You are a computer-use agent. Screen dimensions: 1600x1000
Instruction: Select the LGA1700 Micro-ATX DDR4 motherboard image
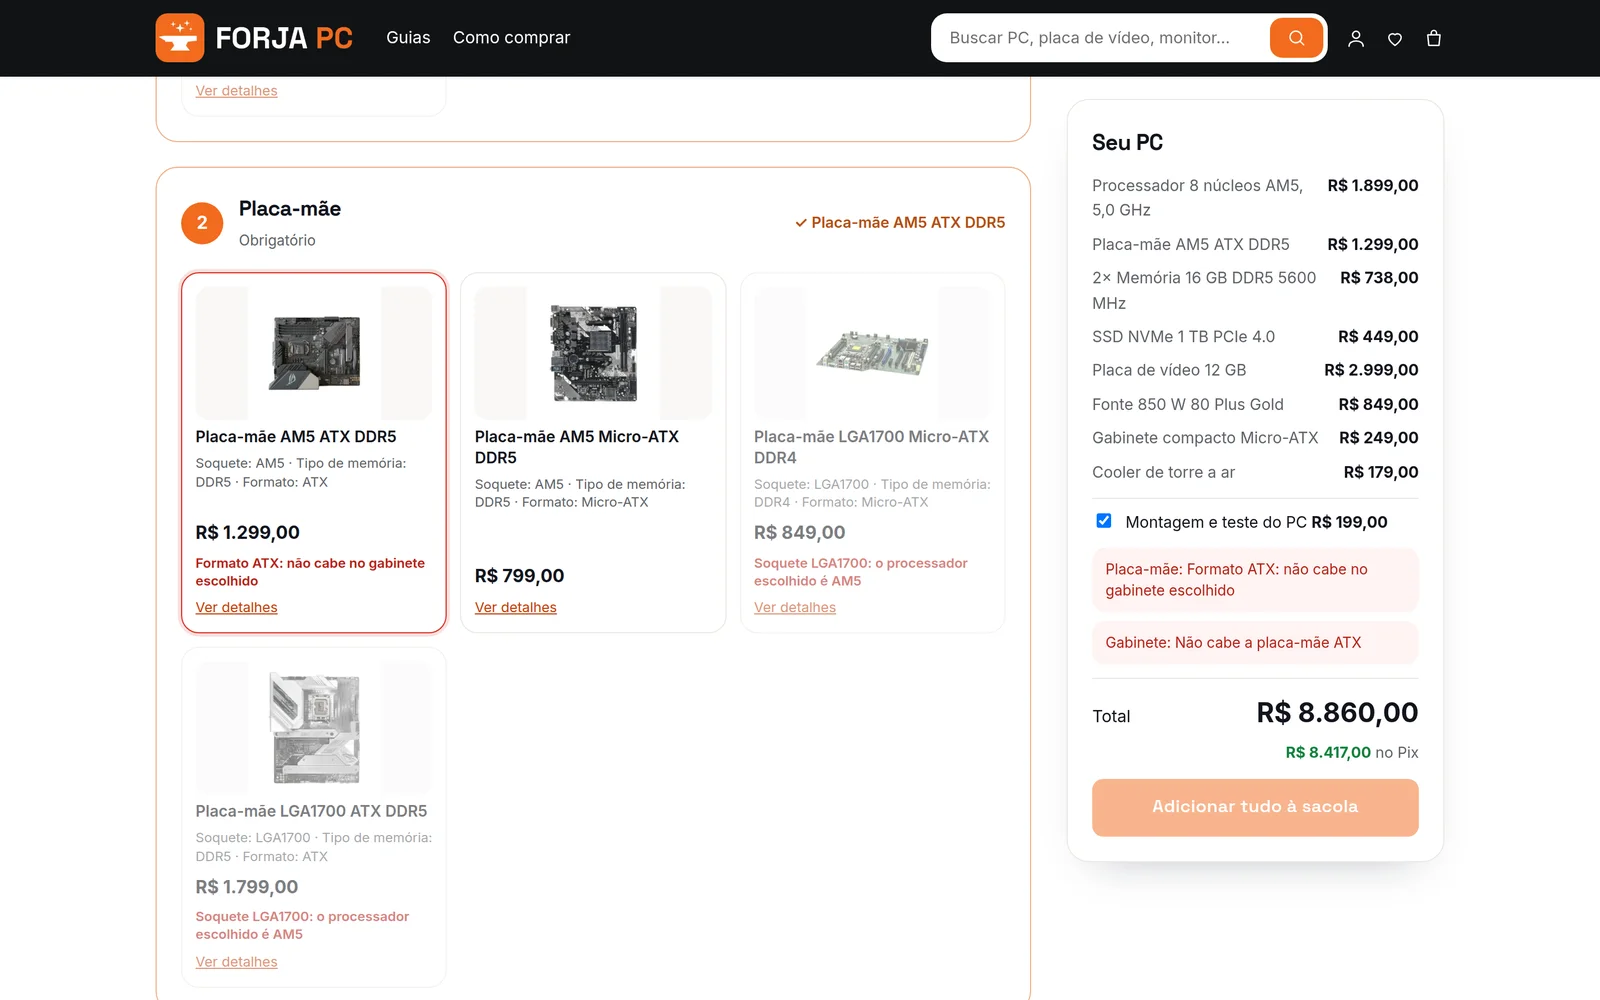[872, 353]
